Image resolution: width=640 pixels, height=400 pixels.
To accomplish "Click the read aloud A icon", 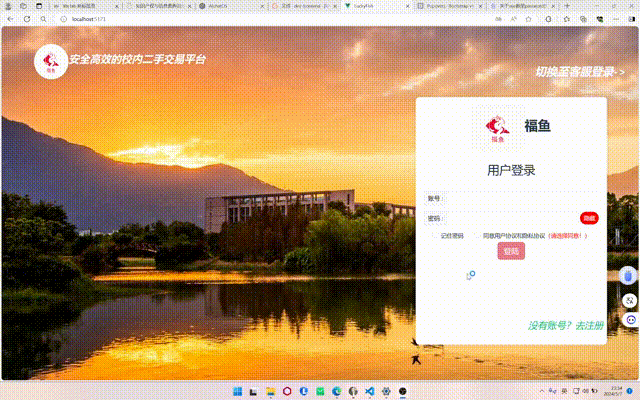I will [513, 19].
